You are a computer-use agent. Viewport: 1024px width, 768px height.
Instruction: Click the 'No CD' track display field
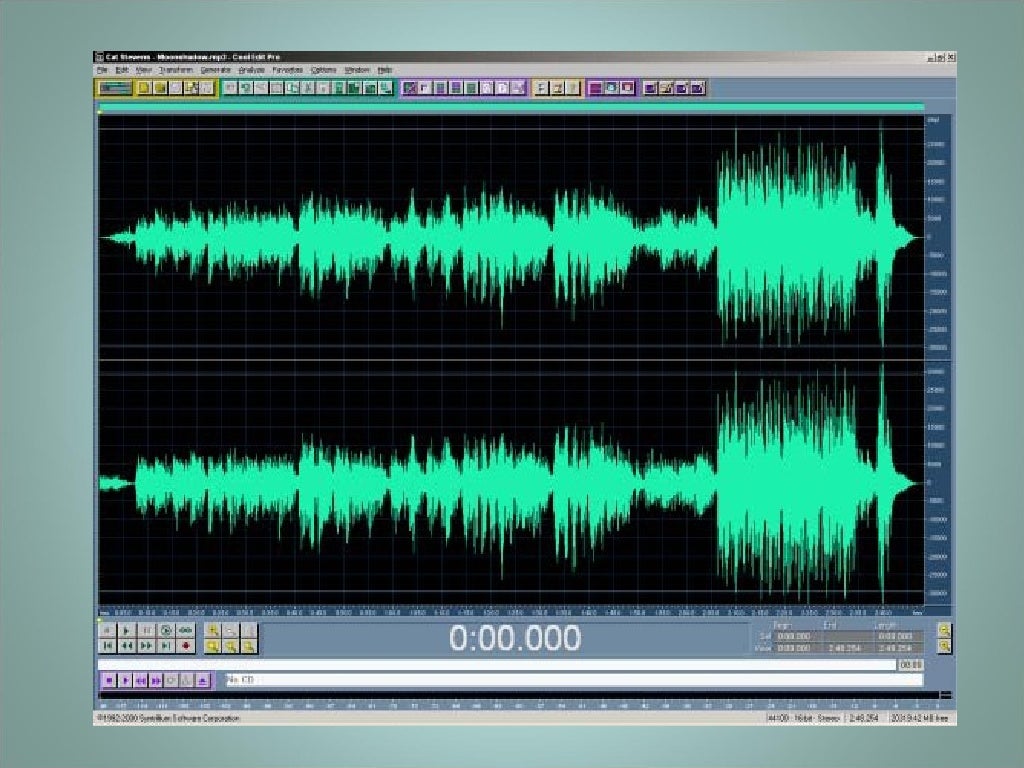573,680
